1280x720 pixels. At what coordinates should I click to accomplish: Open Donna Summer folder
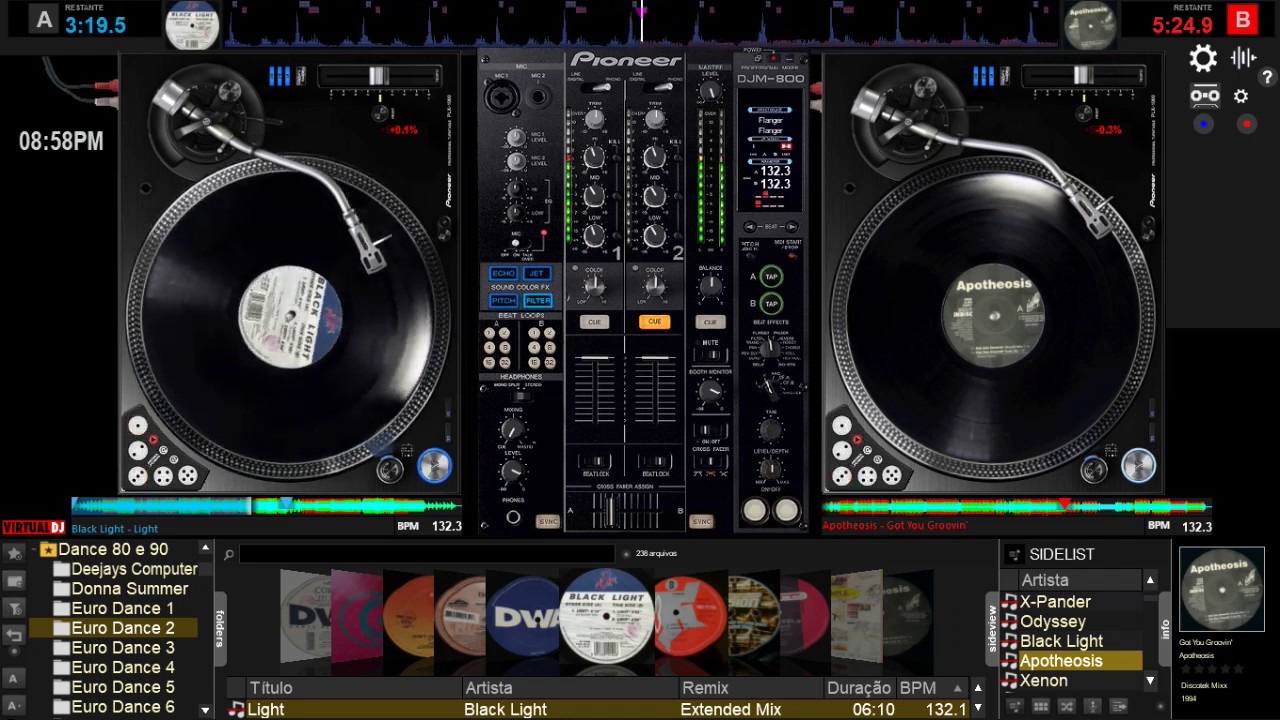pos(130,588)
